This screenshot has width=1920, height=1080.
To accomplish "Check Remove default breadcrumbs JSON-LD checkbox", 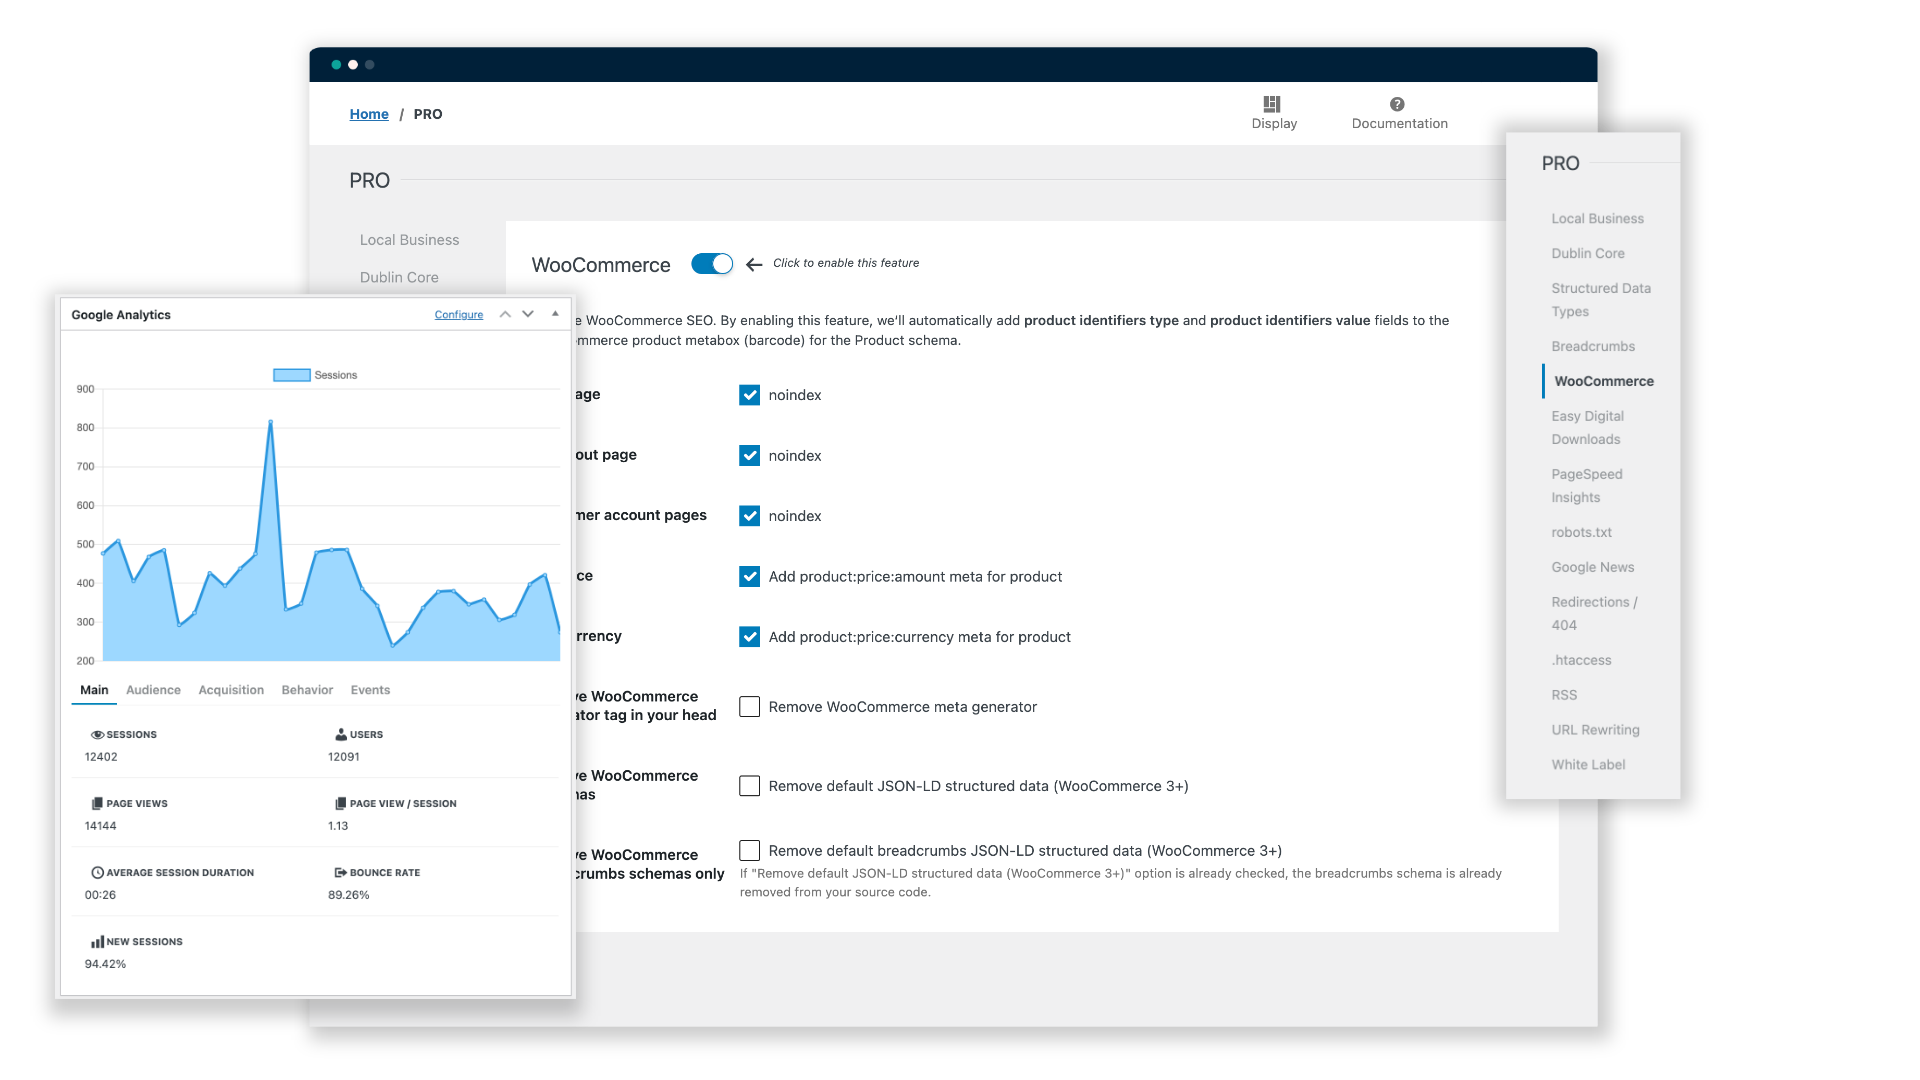I will tap(749, 851).
